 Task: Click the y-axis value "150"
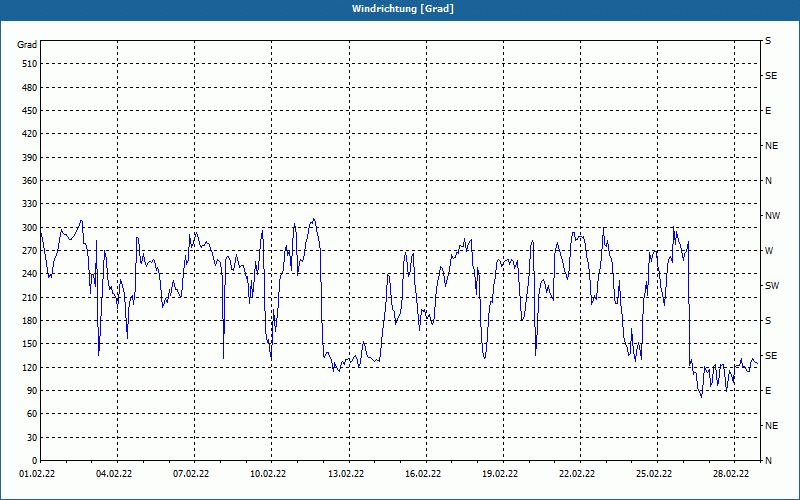click(30, 344)
